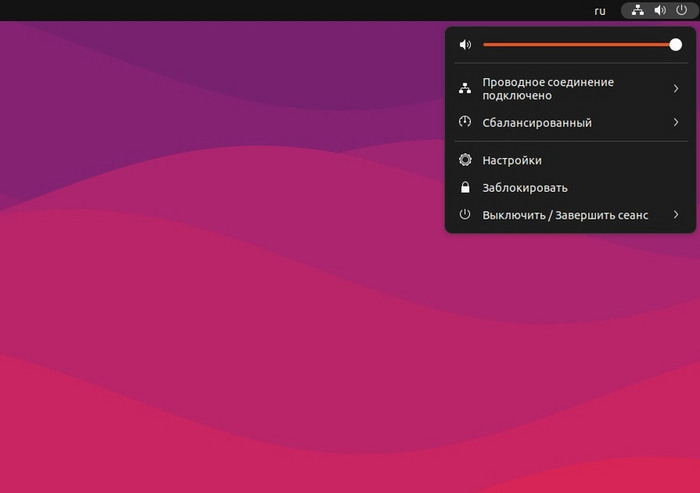This screenshot has height=493, width=700.
Task: Click the power icon in the top bar
Action: [682, 10]
